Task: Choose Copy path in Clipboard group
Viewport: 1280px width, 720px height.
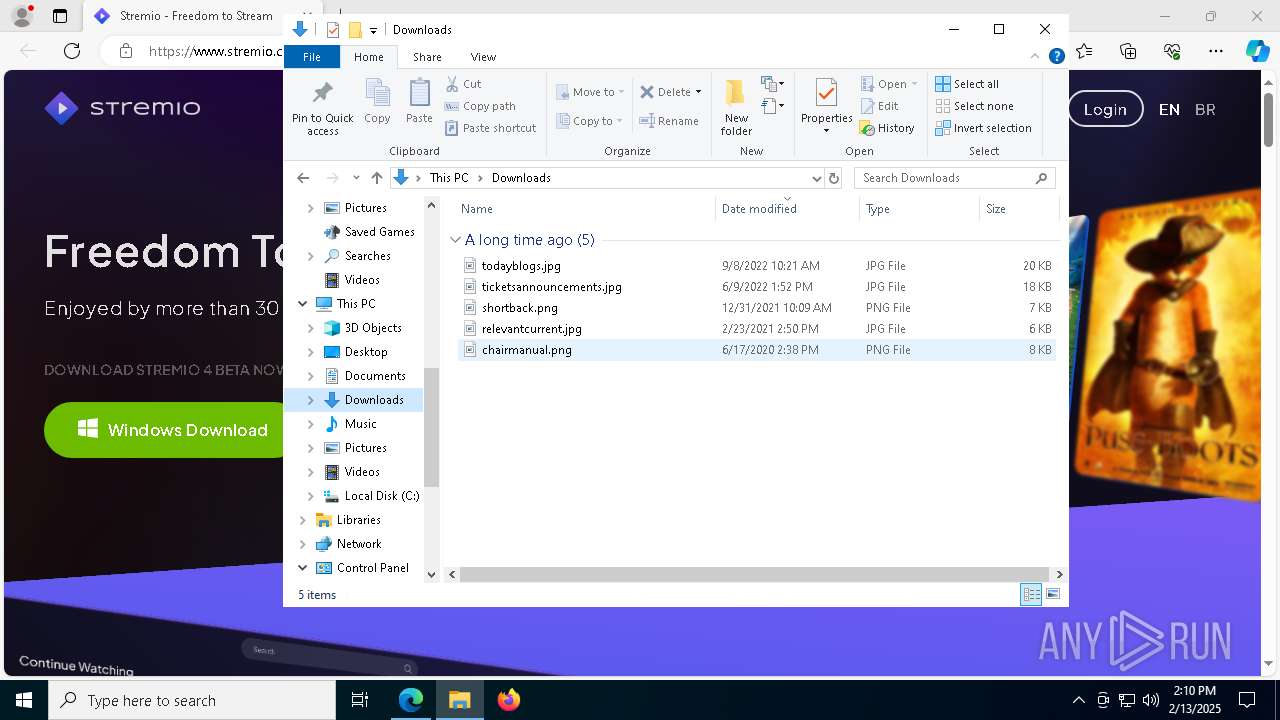Action: point(480,106)
